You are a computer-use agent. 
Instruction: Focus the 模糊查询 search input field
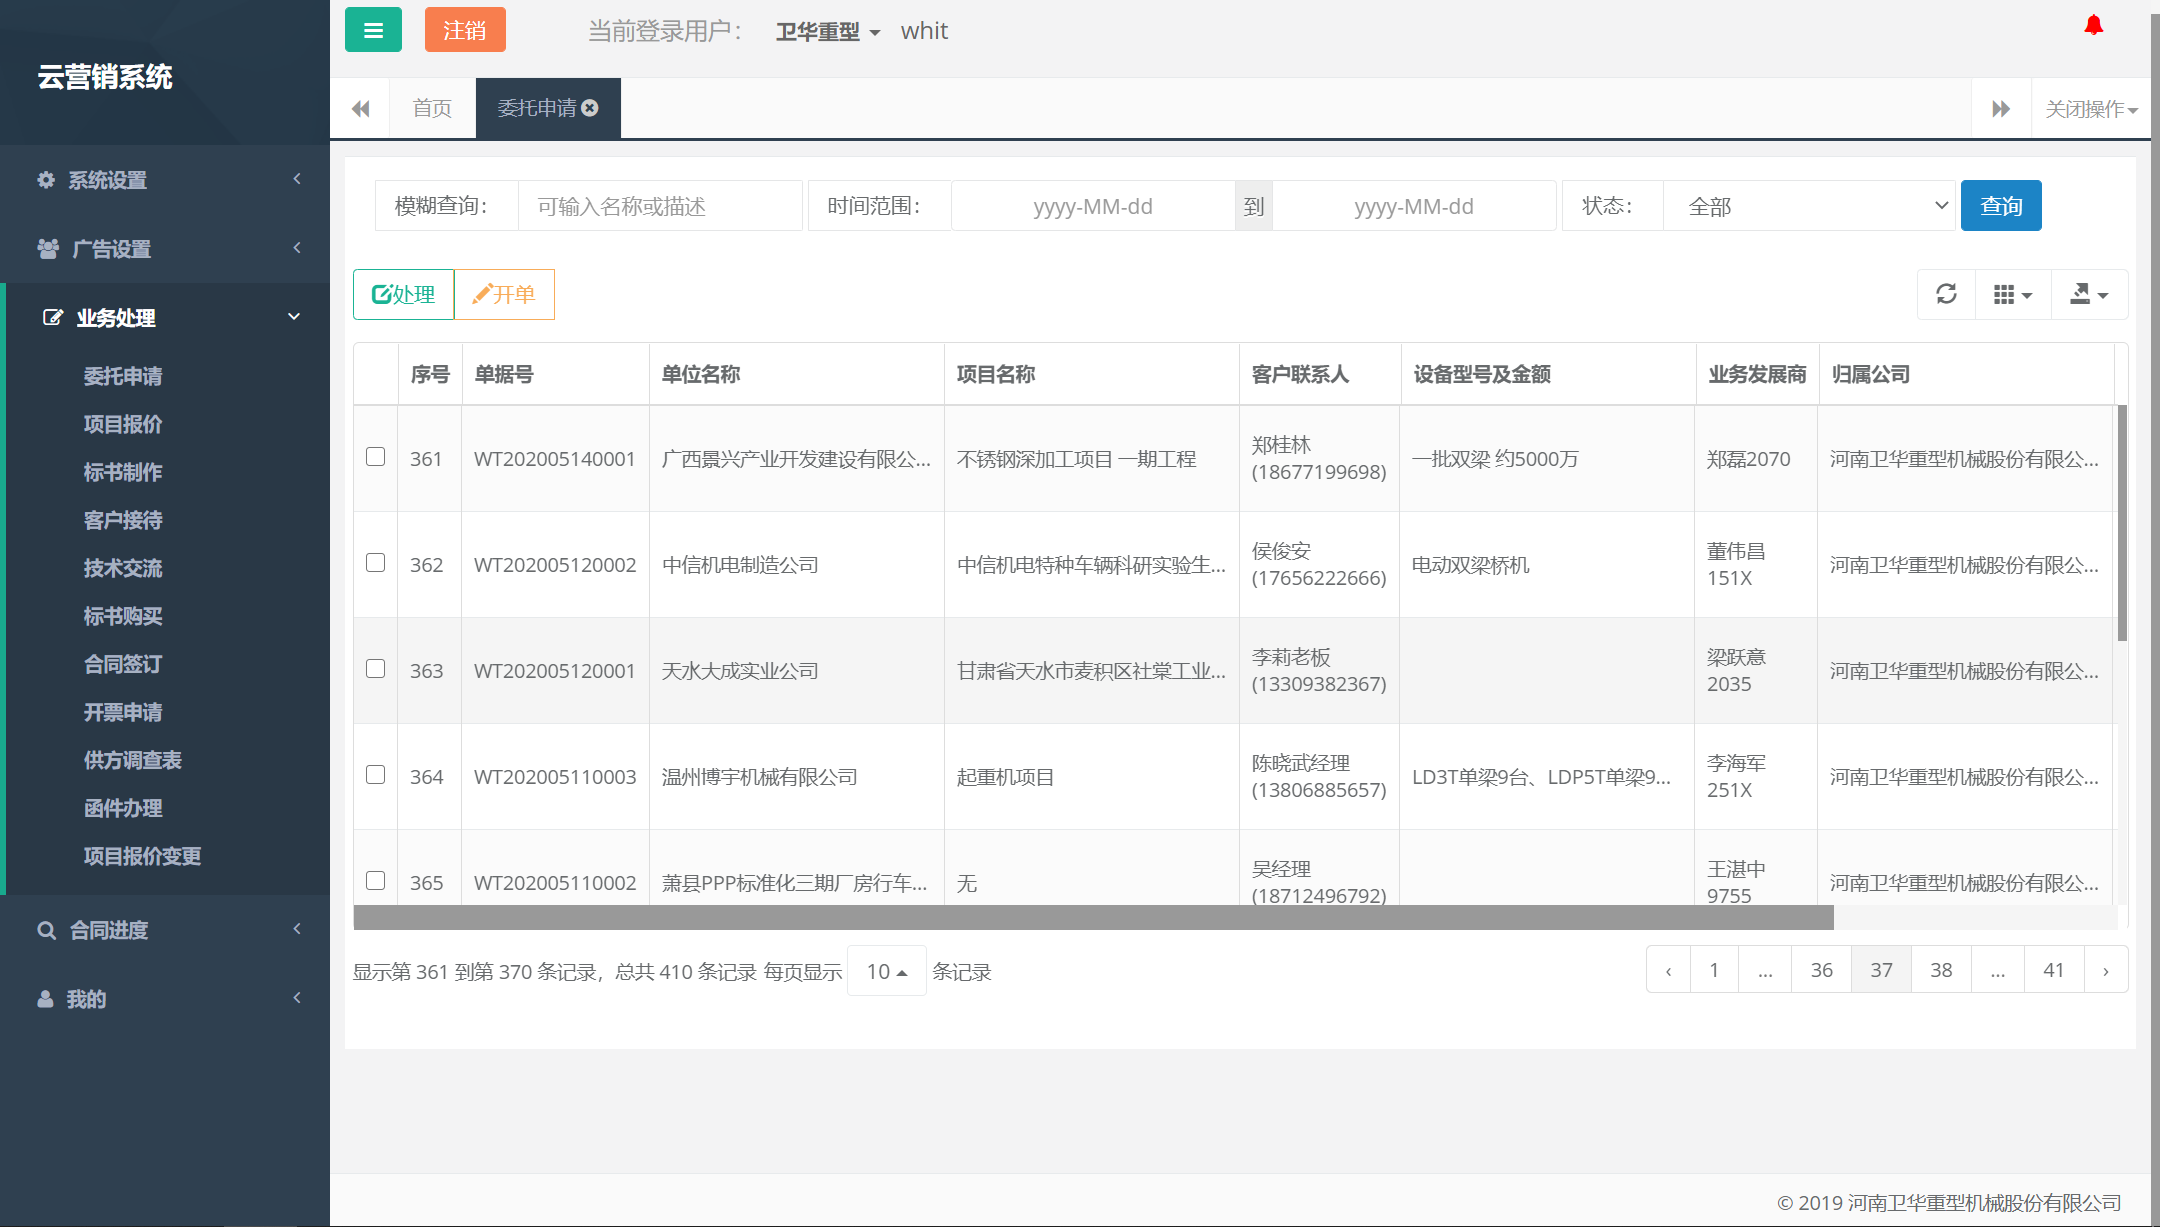pyautogui.click(x=660, y=206)
